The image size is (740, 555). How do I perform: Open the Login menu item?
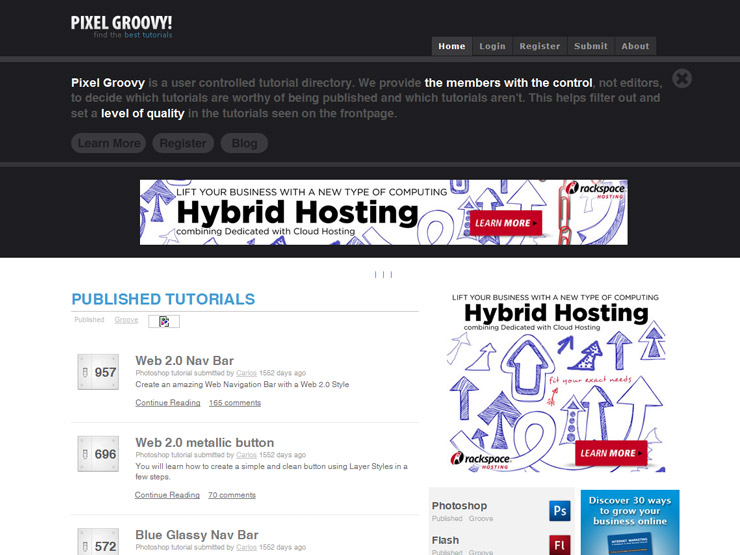(x=492, y=46)
